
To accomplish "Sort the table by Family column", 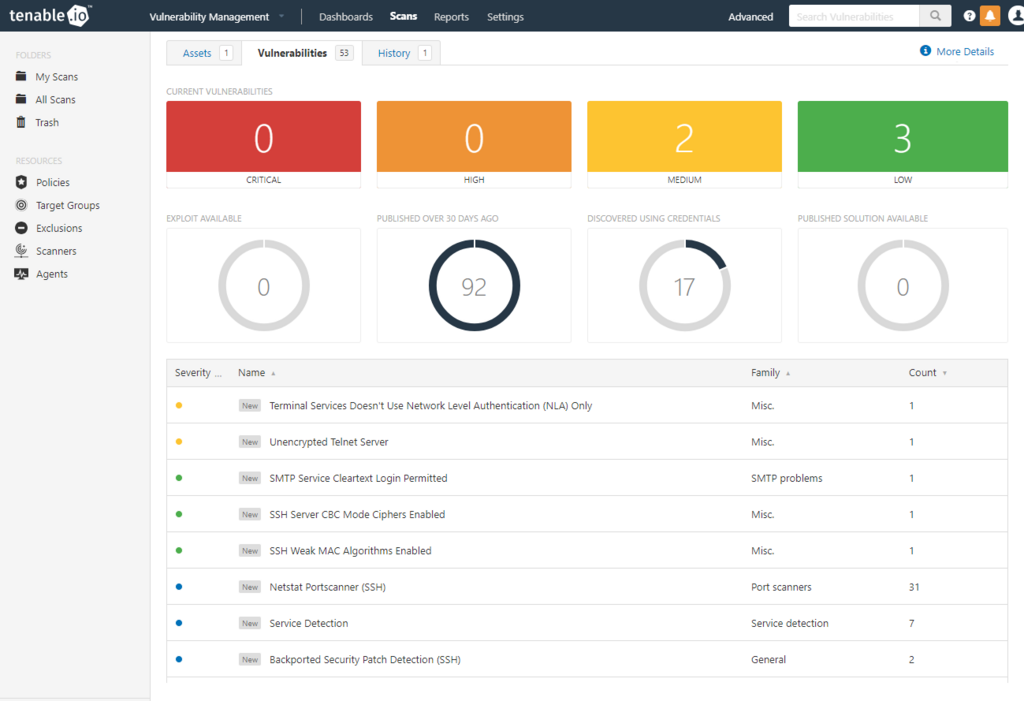I will 771,372.
